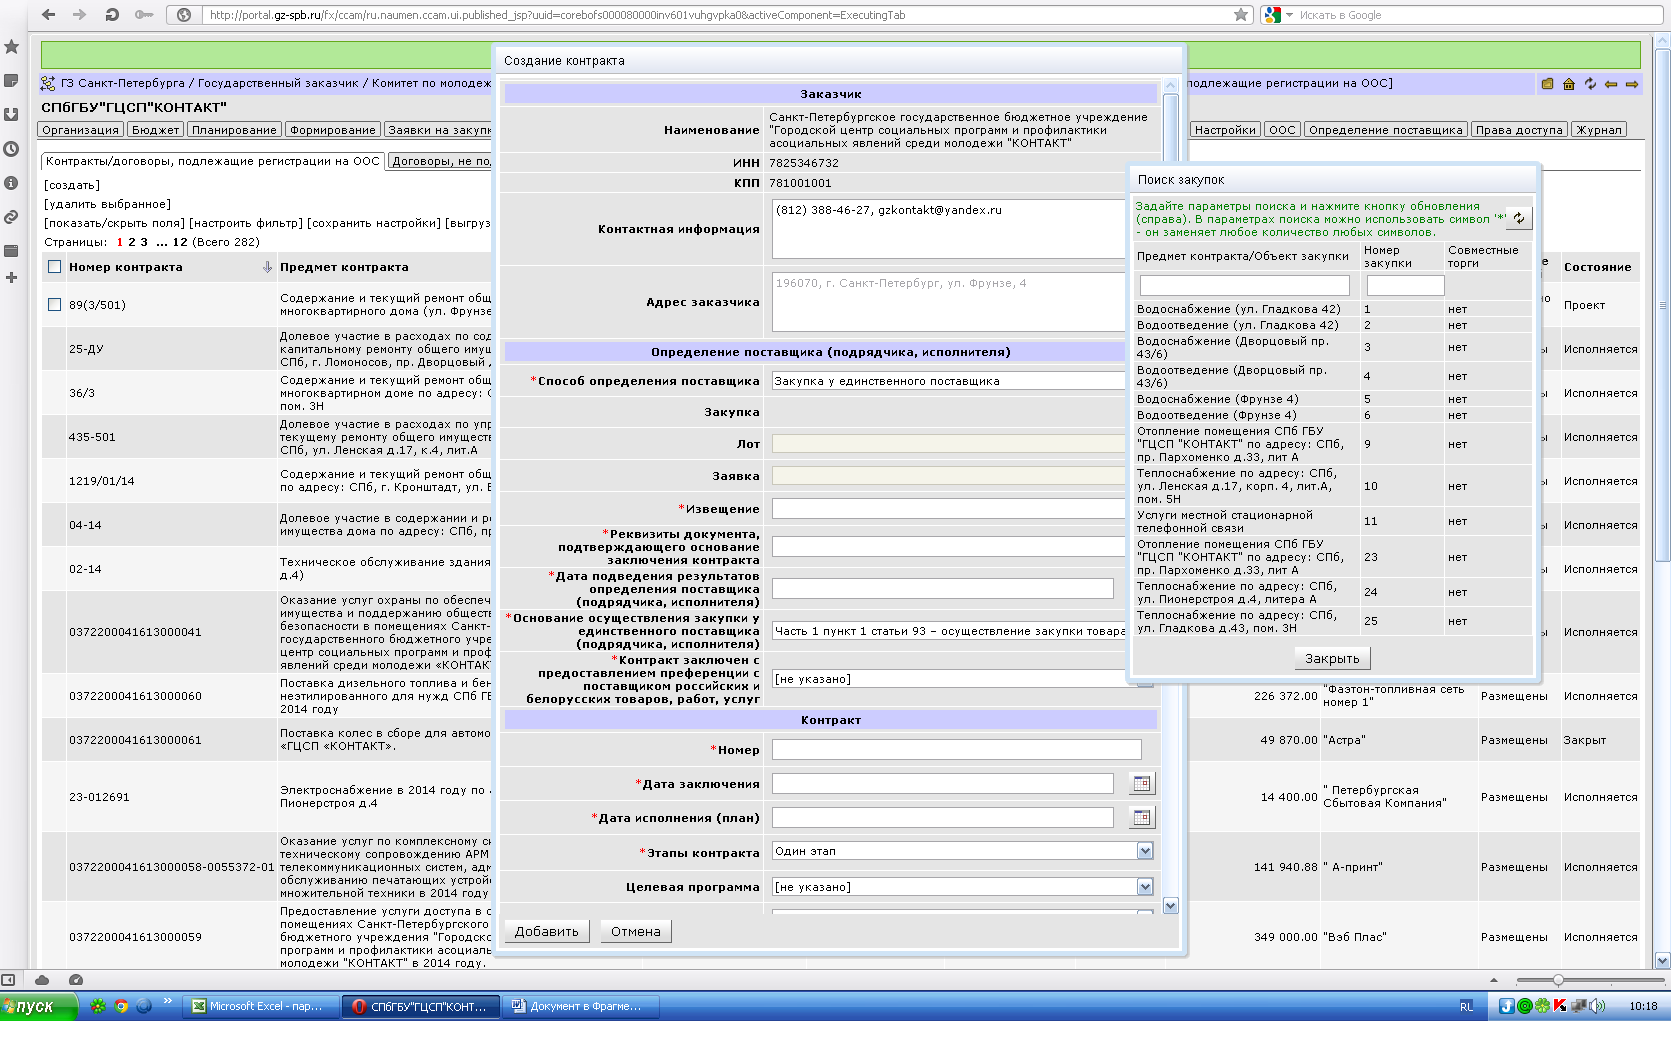The width and height of the screenshot is (1680, 1050).
Task: Expand the Целевая программа dropdown
Action: click(x=1145, y=887)
